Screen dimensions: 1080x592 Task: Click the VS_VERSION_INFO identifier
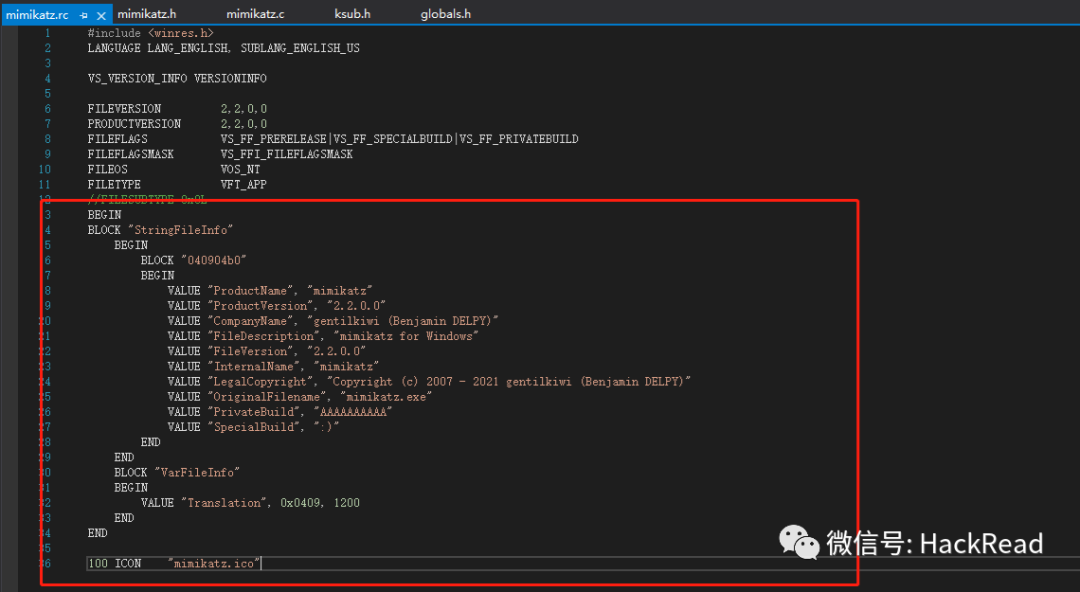pos(137,79)
